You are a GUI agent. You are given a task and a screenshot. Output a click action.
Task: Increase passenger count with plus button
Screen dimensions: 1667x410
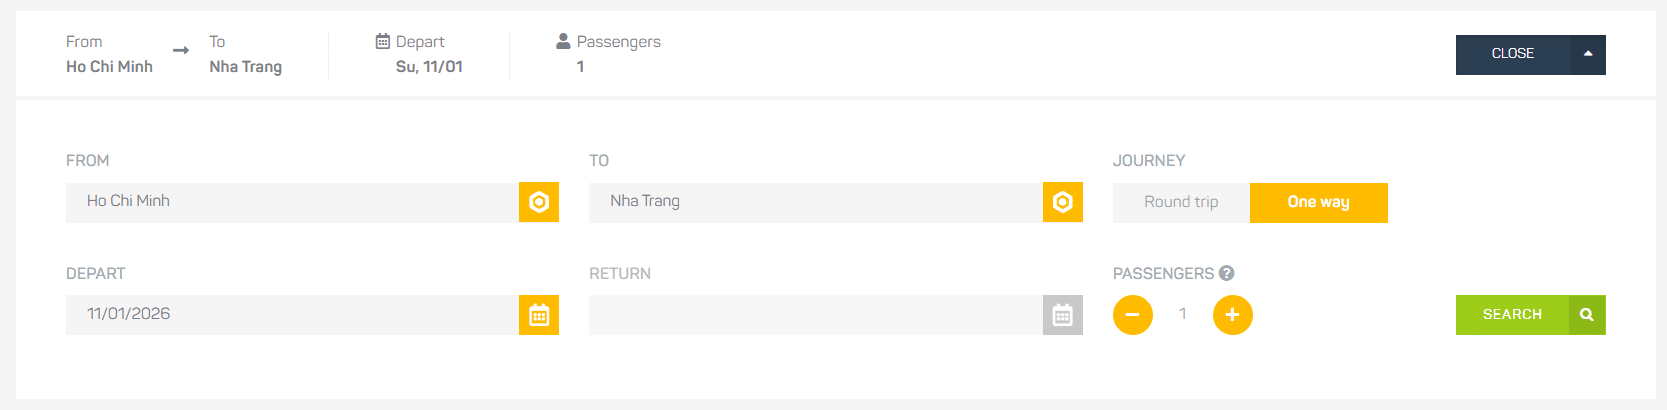tap(1232, 315)
